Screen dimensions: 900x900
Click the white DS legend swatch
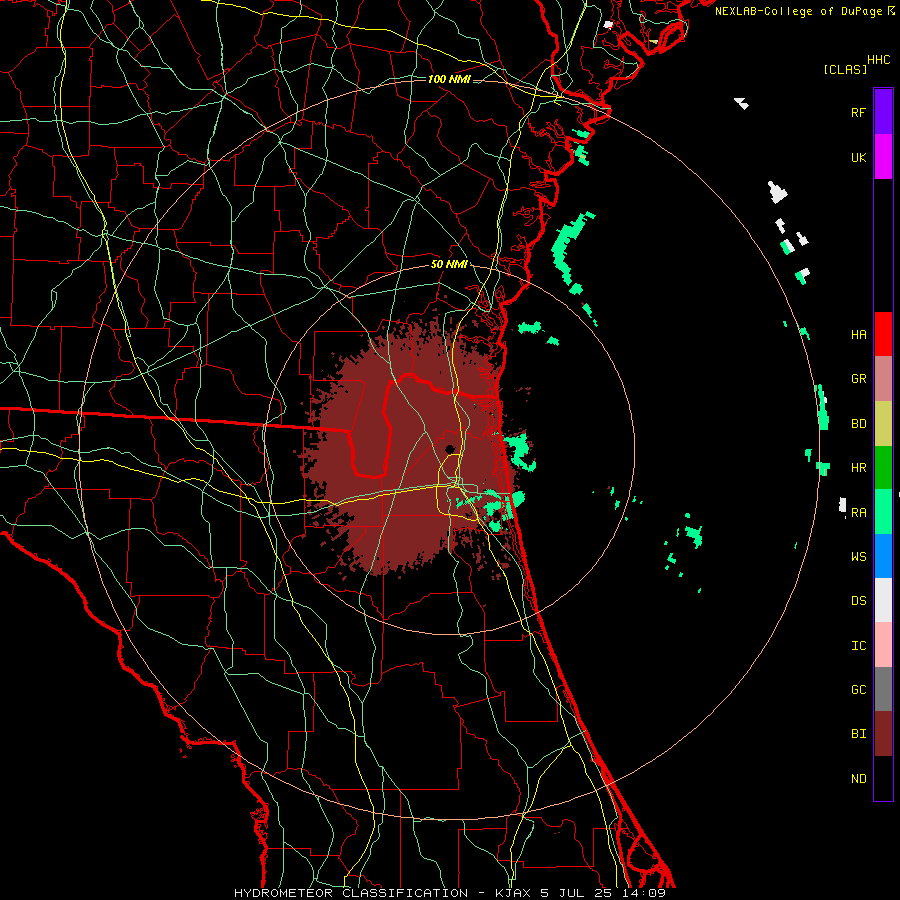pos(883,600)
